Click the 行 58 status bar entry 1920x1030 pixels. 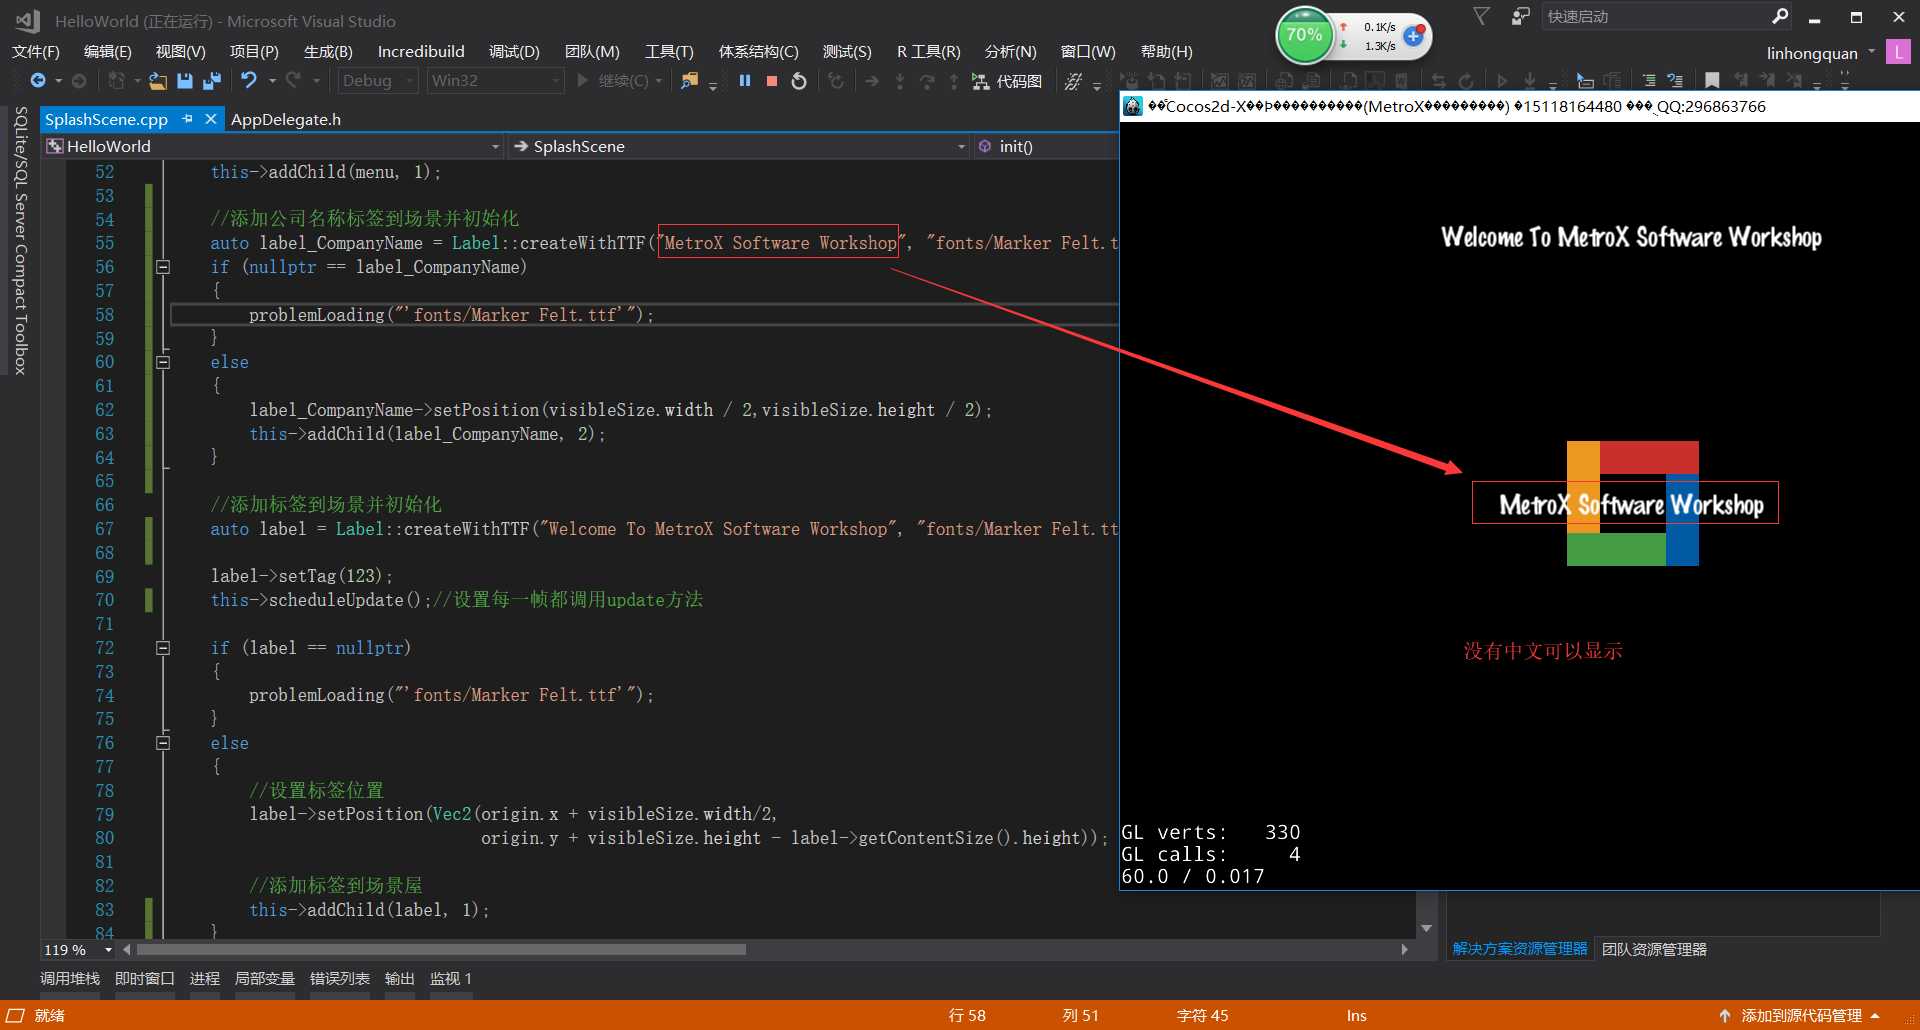click(x=967, y=1015)
